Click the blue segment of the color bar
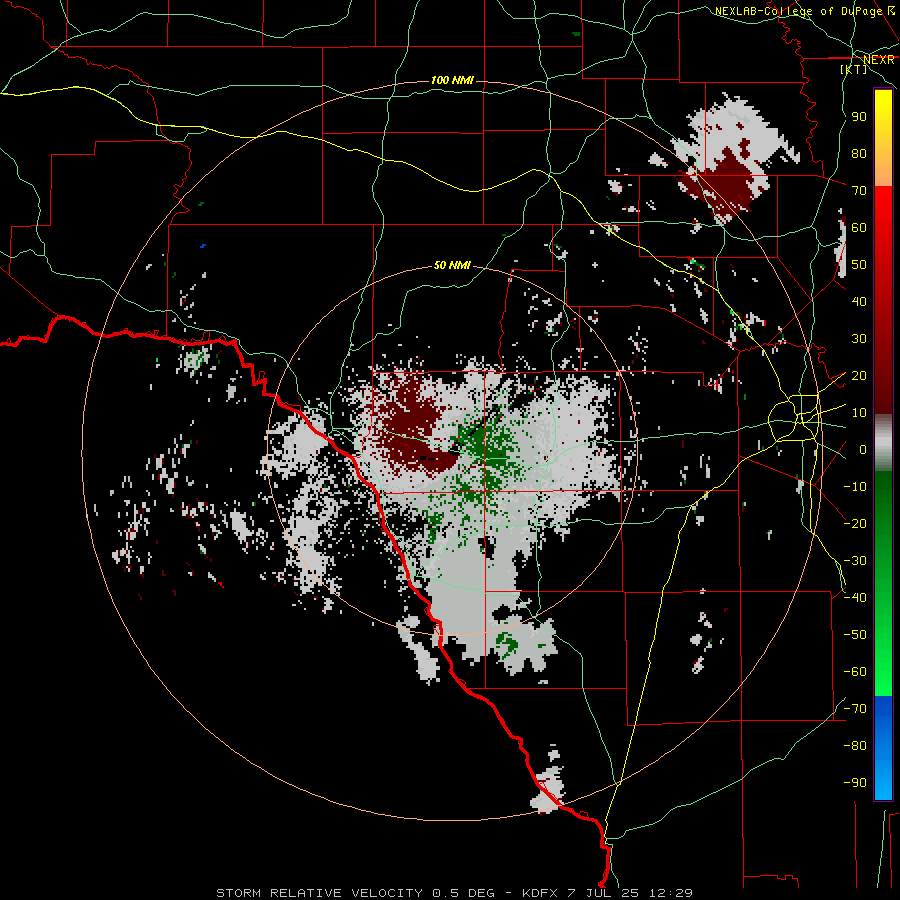The width and height of the screenshot is (900, 900). (883, 748)
